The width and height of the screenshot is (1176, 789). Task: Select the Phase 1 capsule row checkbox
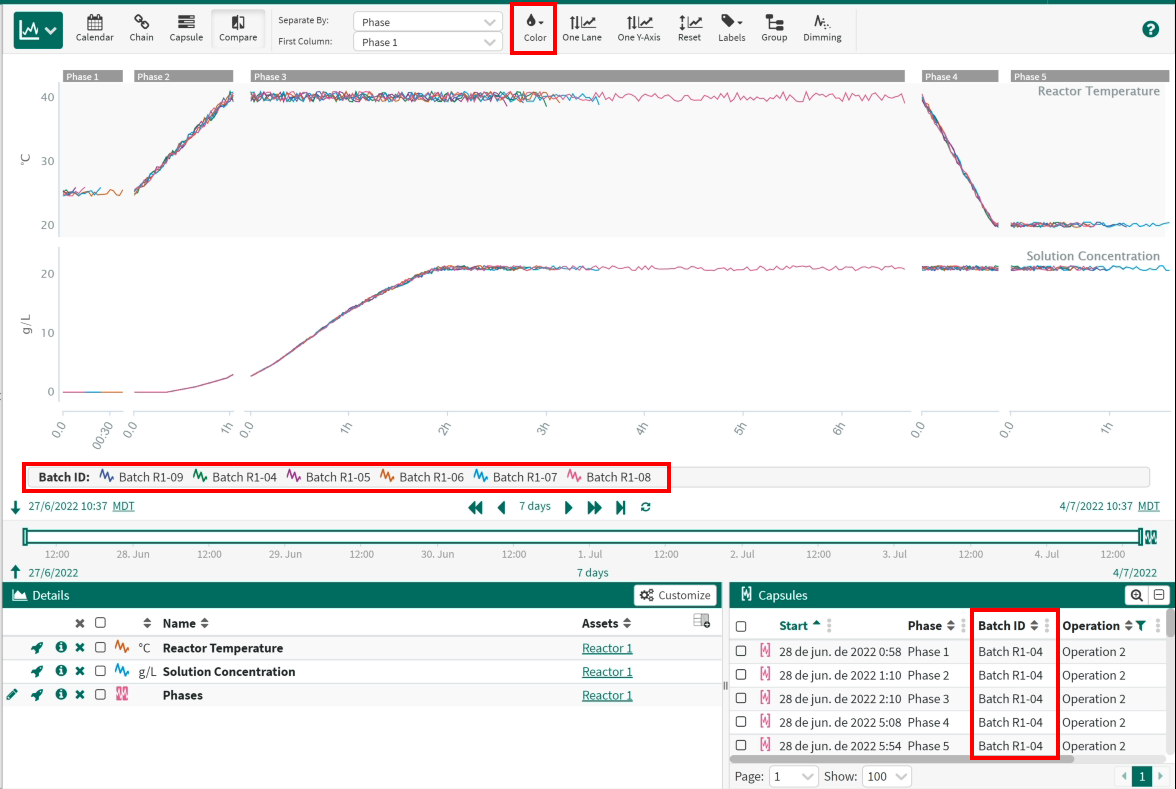tap(741, 651)
